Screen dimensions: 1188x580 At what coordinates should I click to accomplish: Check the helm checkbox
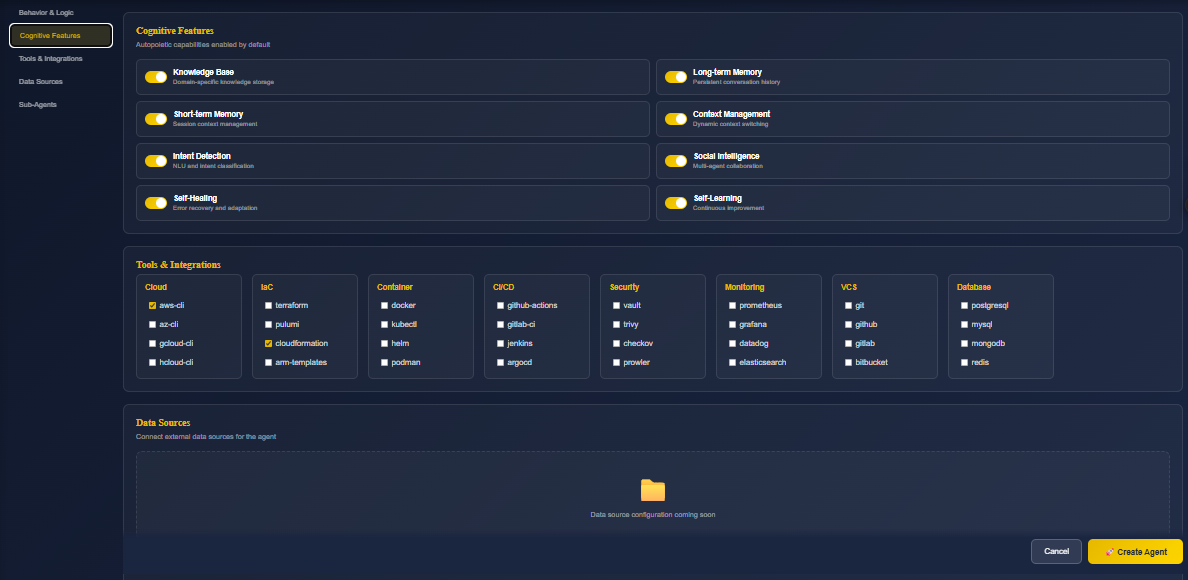click(x=384, y=344)
